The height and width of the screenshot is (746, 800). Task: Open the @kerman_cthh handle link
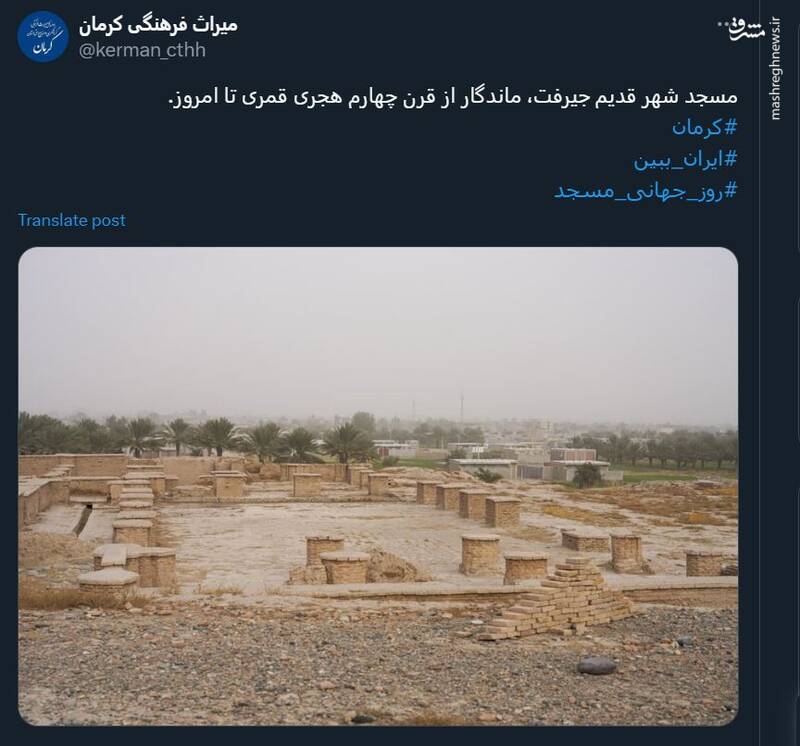(x=142, y=50)
